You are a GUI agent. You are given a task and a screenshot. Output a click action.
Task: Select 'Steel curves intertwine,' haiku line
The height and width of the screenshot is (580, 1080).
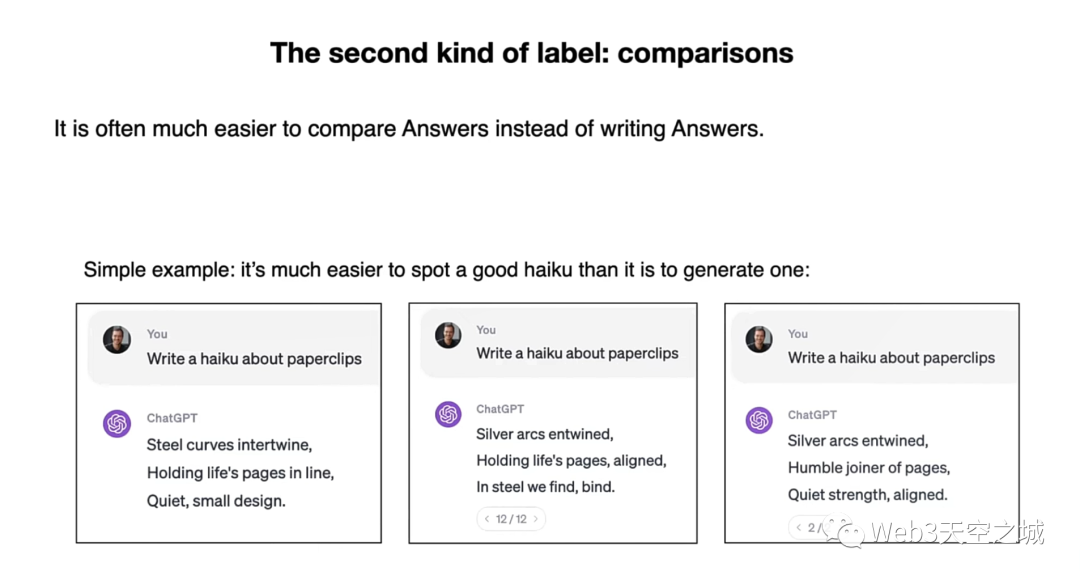tap(229, 445)
